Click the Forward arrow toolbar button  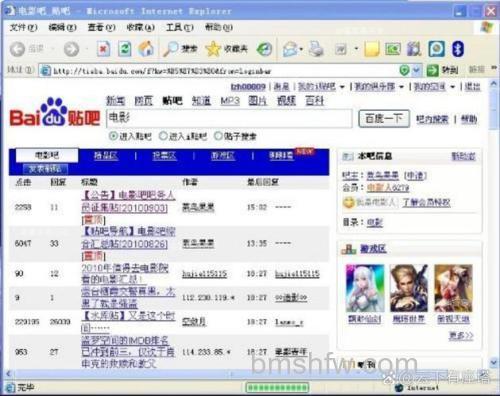point(71,49)
